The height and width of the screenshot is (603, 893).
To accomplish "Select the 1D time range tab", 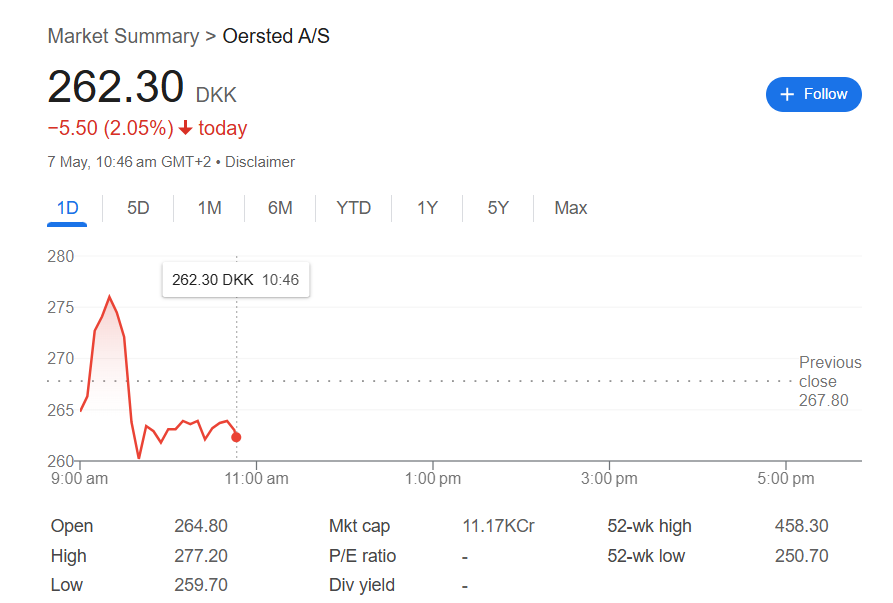I will (x=67, y=208).
